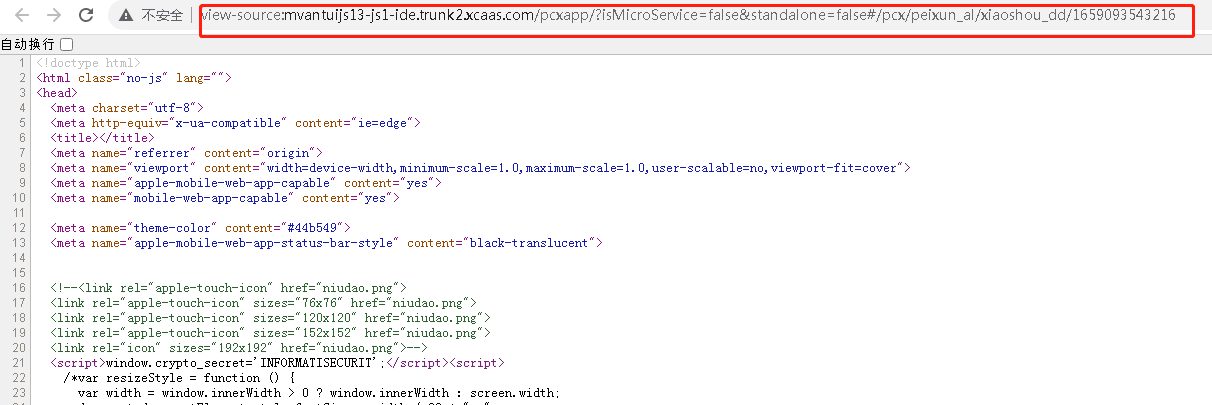Enable the 自动换行 line wrap checkbox

click(67, 45)
